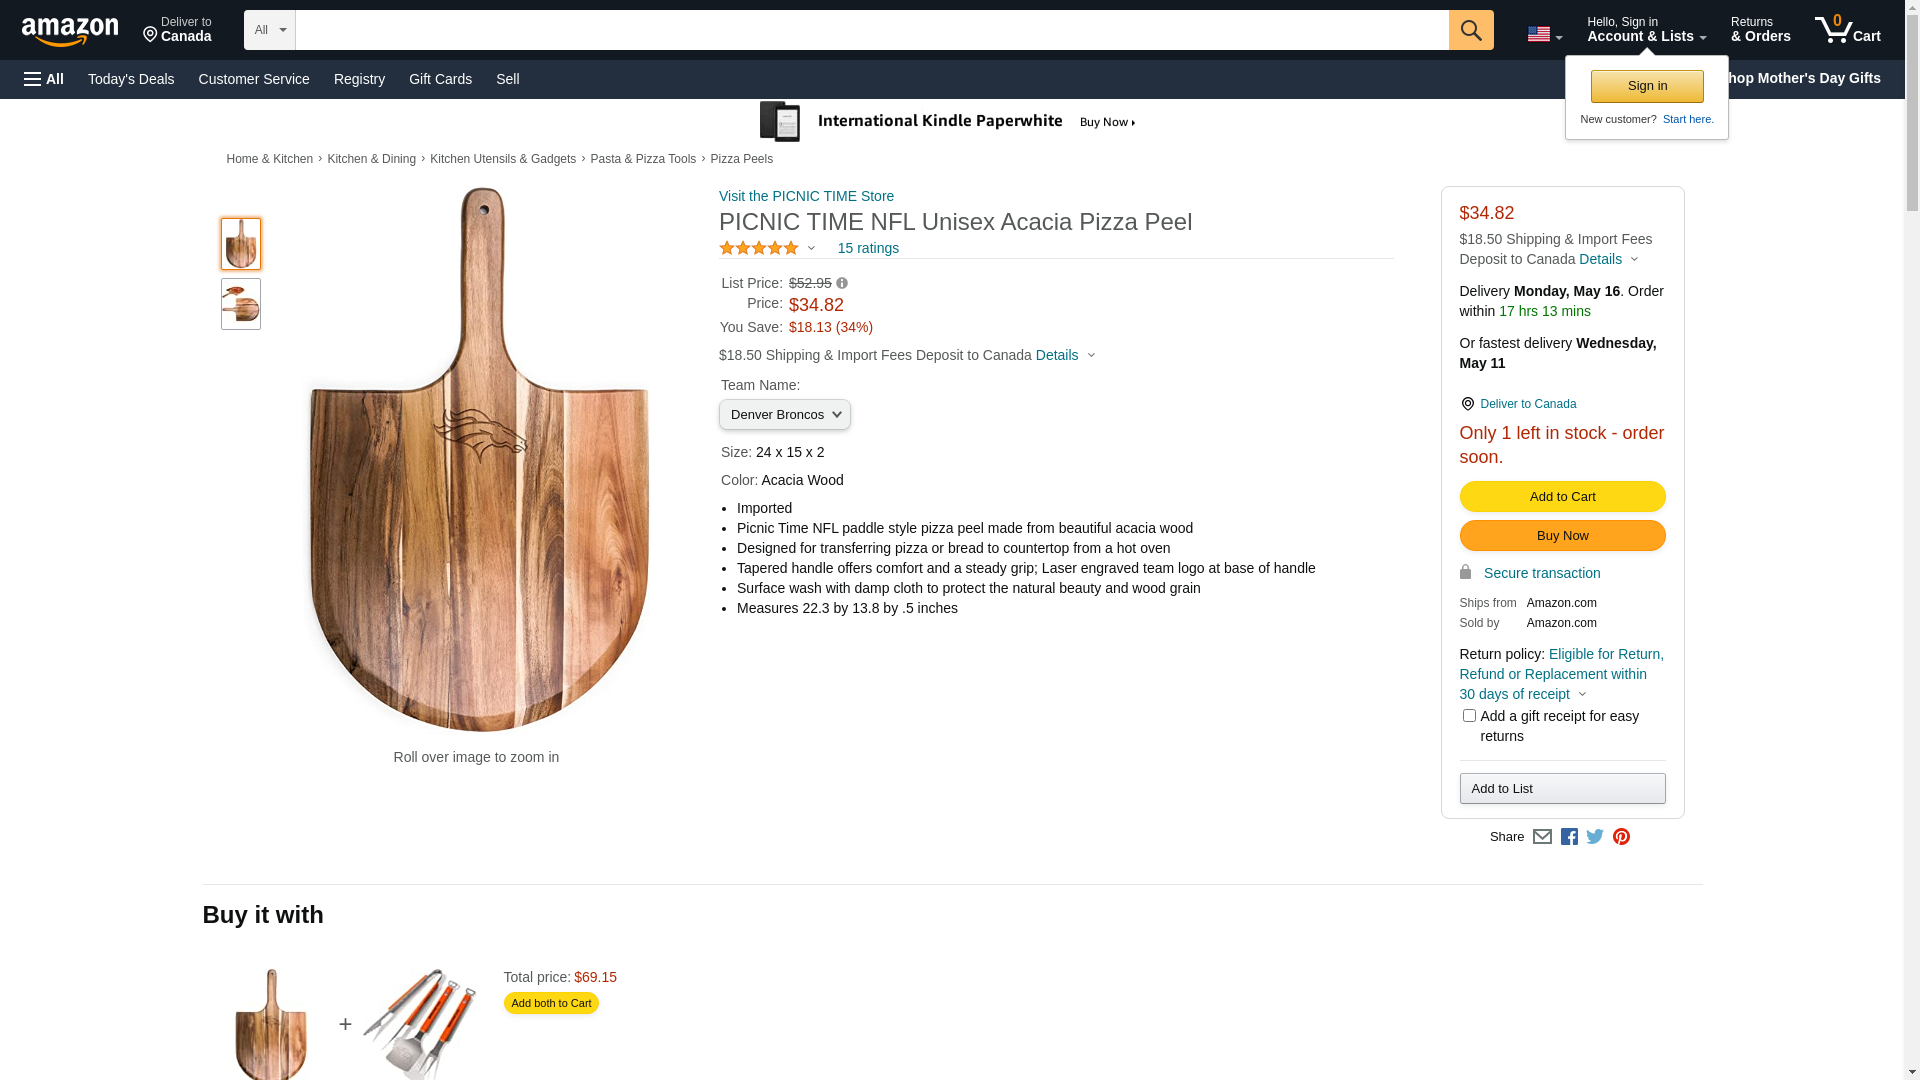1920x1080 pixels.
Task: Share the product via email icon
Action: point(1542,837)
